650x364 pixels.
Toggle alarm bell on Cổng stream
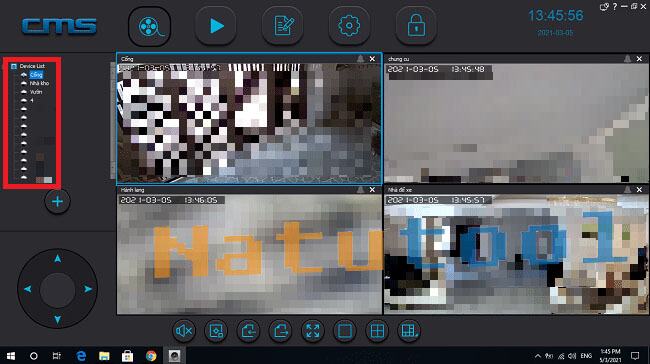pyautogui.click(x=360, y=59)
